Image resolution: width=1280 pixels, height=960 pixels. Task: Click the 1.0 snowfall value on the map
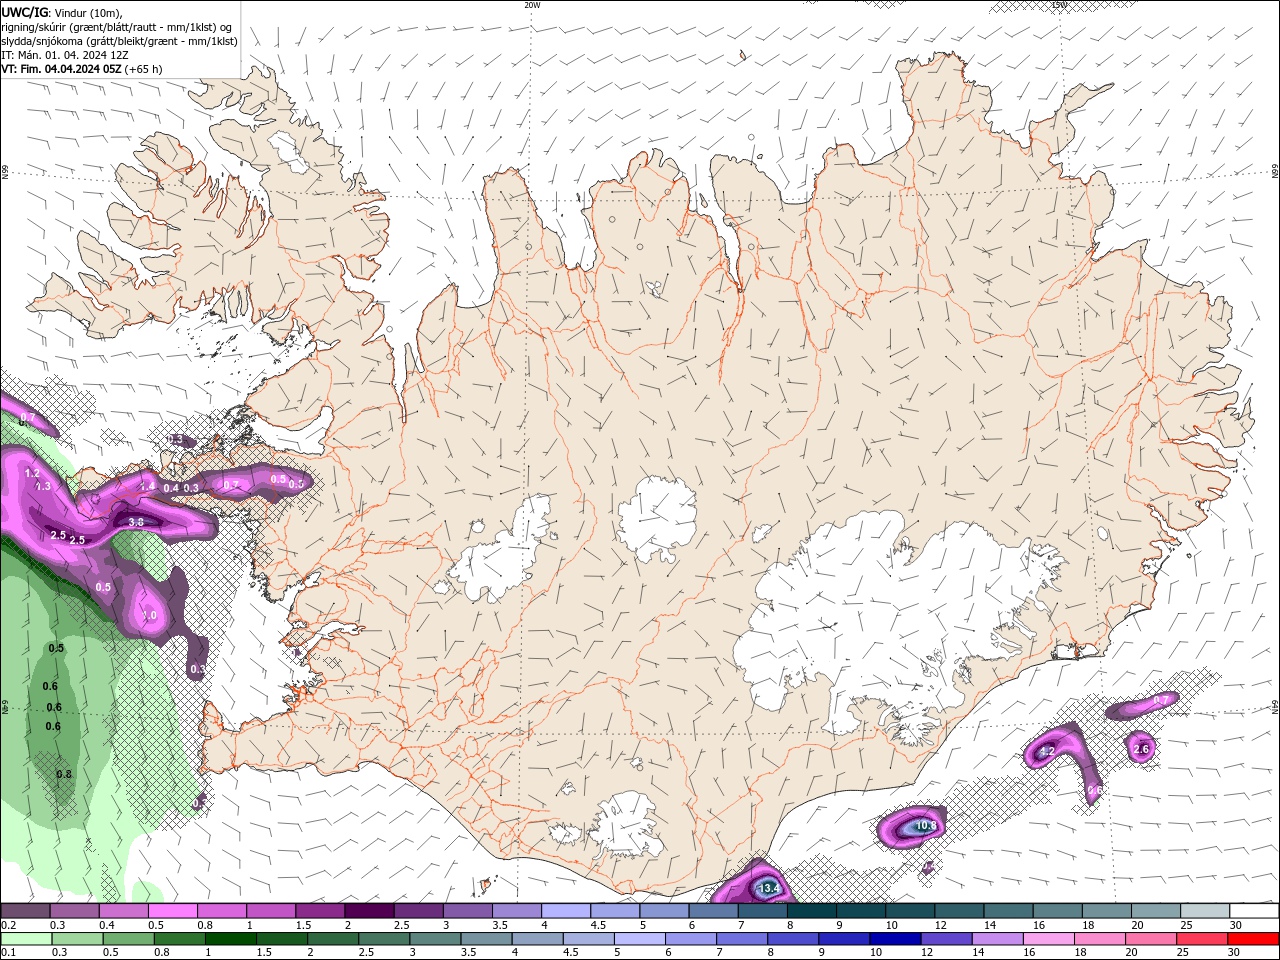[149, 616]
